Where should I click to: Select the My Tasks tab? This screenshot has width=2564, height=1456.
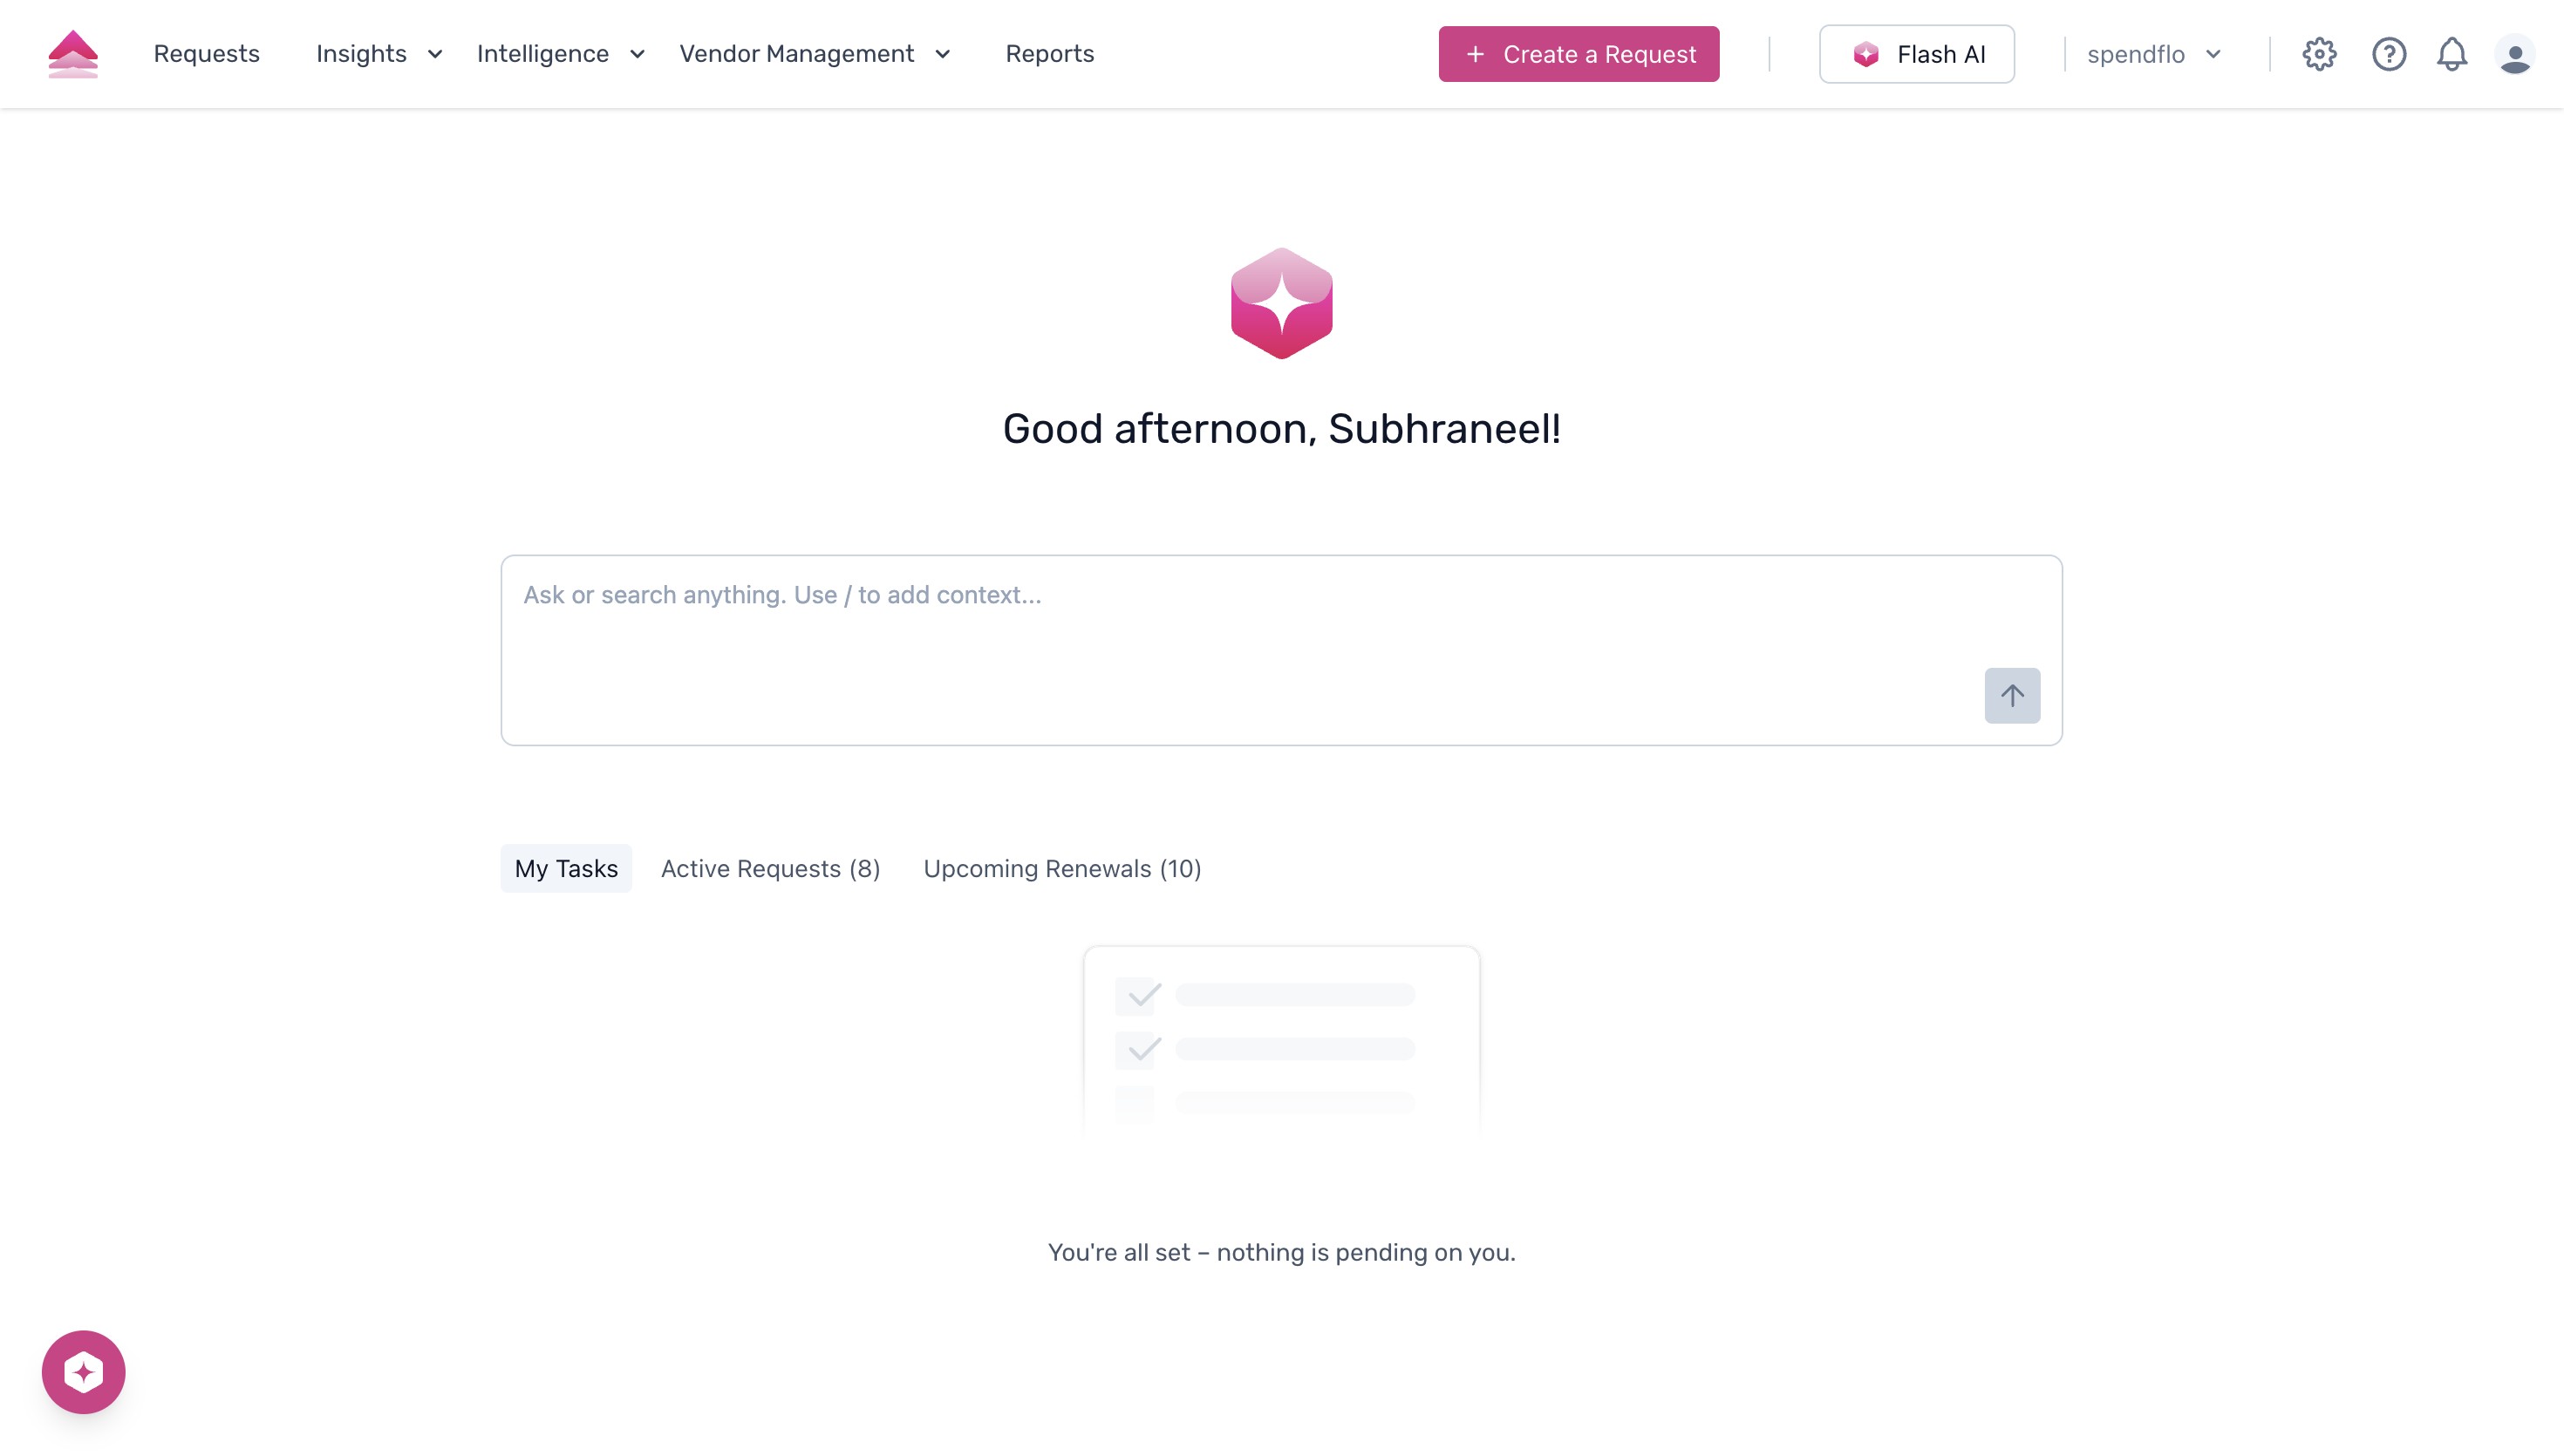point(565,868)
